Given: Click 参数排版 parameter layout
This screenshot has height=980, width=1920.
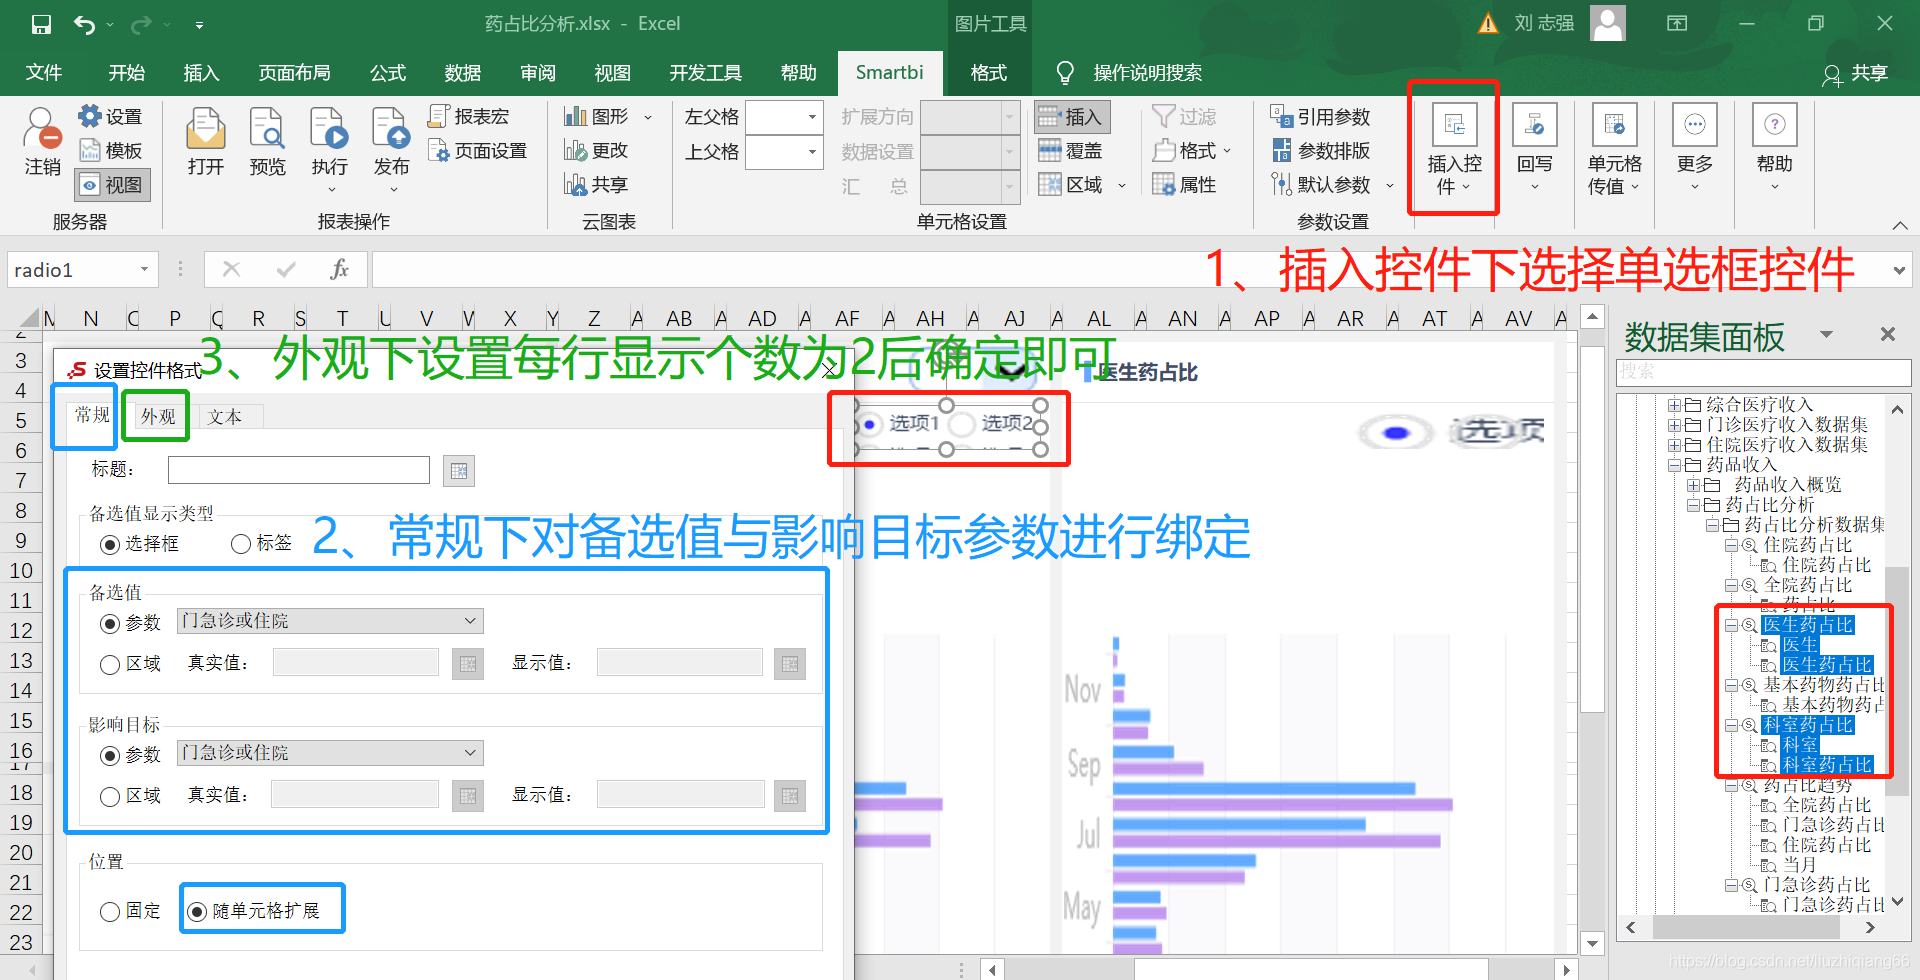Looking at the screenshot, I should [x=1321, y=151].
